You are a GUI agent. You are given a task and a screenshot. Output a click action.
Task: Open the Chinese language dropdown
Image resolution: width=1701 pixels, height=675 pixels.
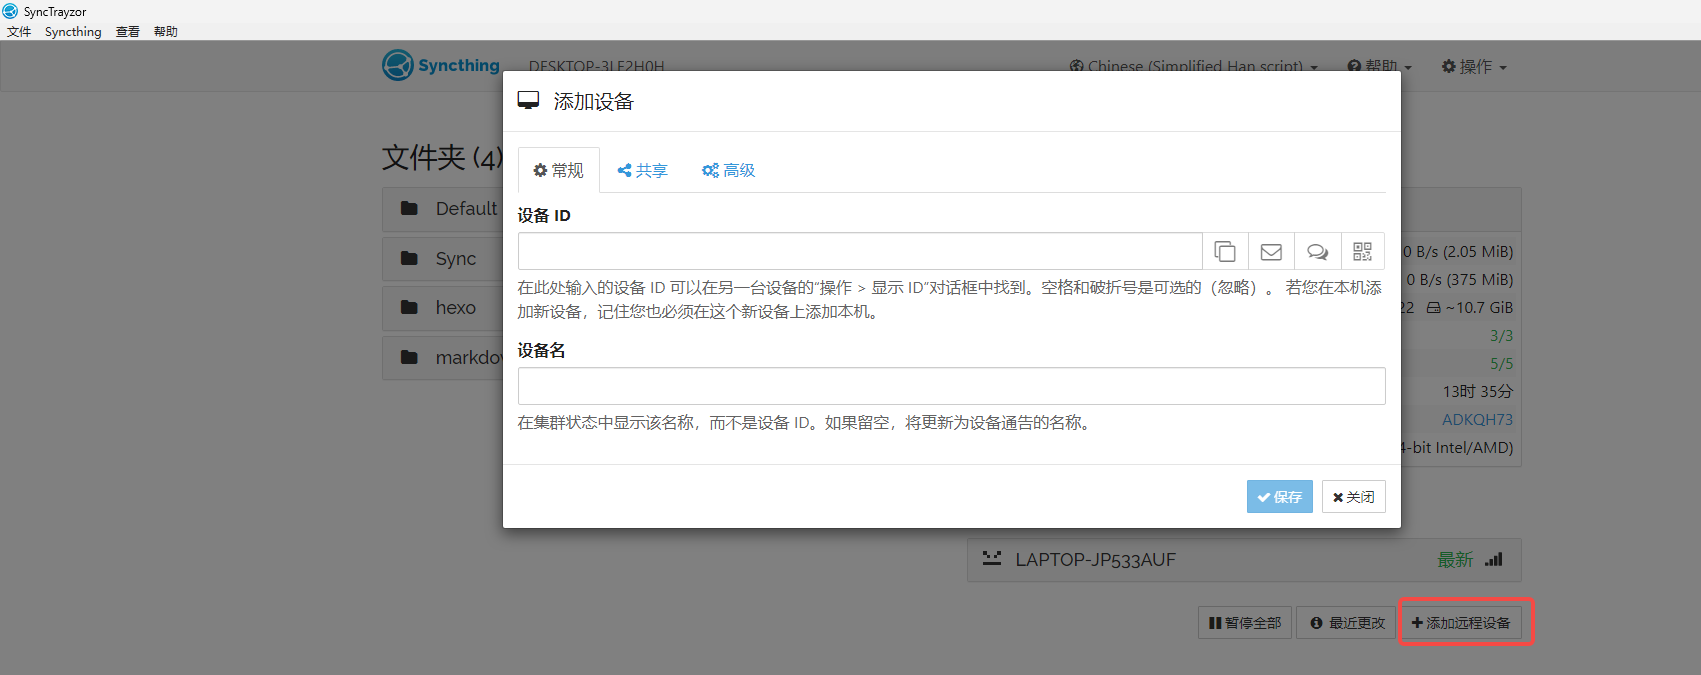tap(1194, 66)
